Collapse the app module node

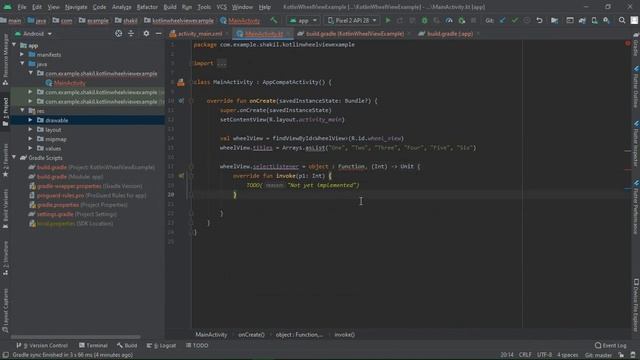(x=15, y=45)
